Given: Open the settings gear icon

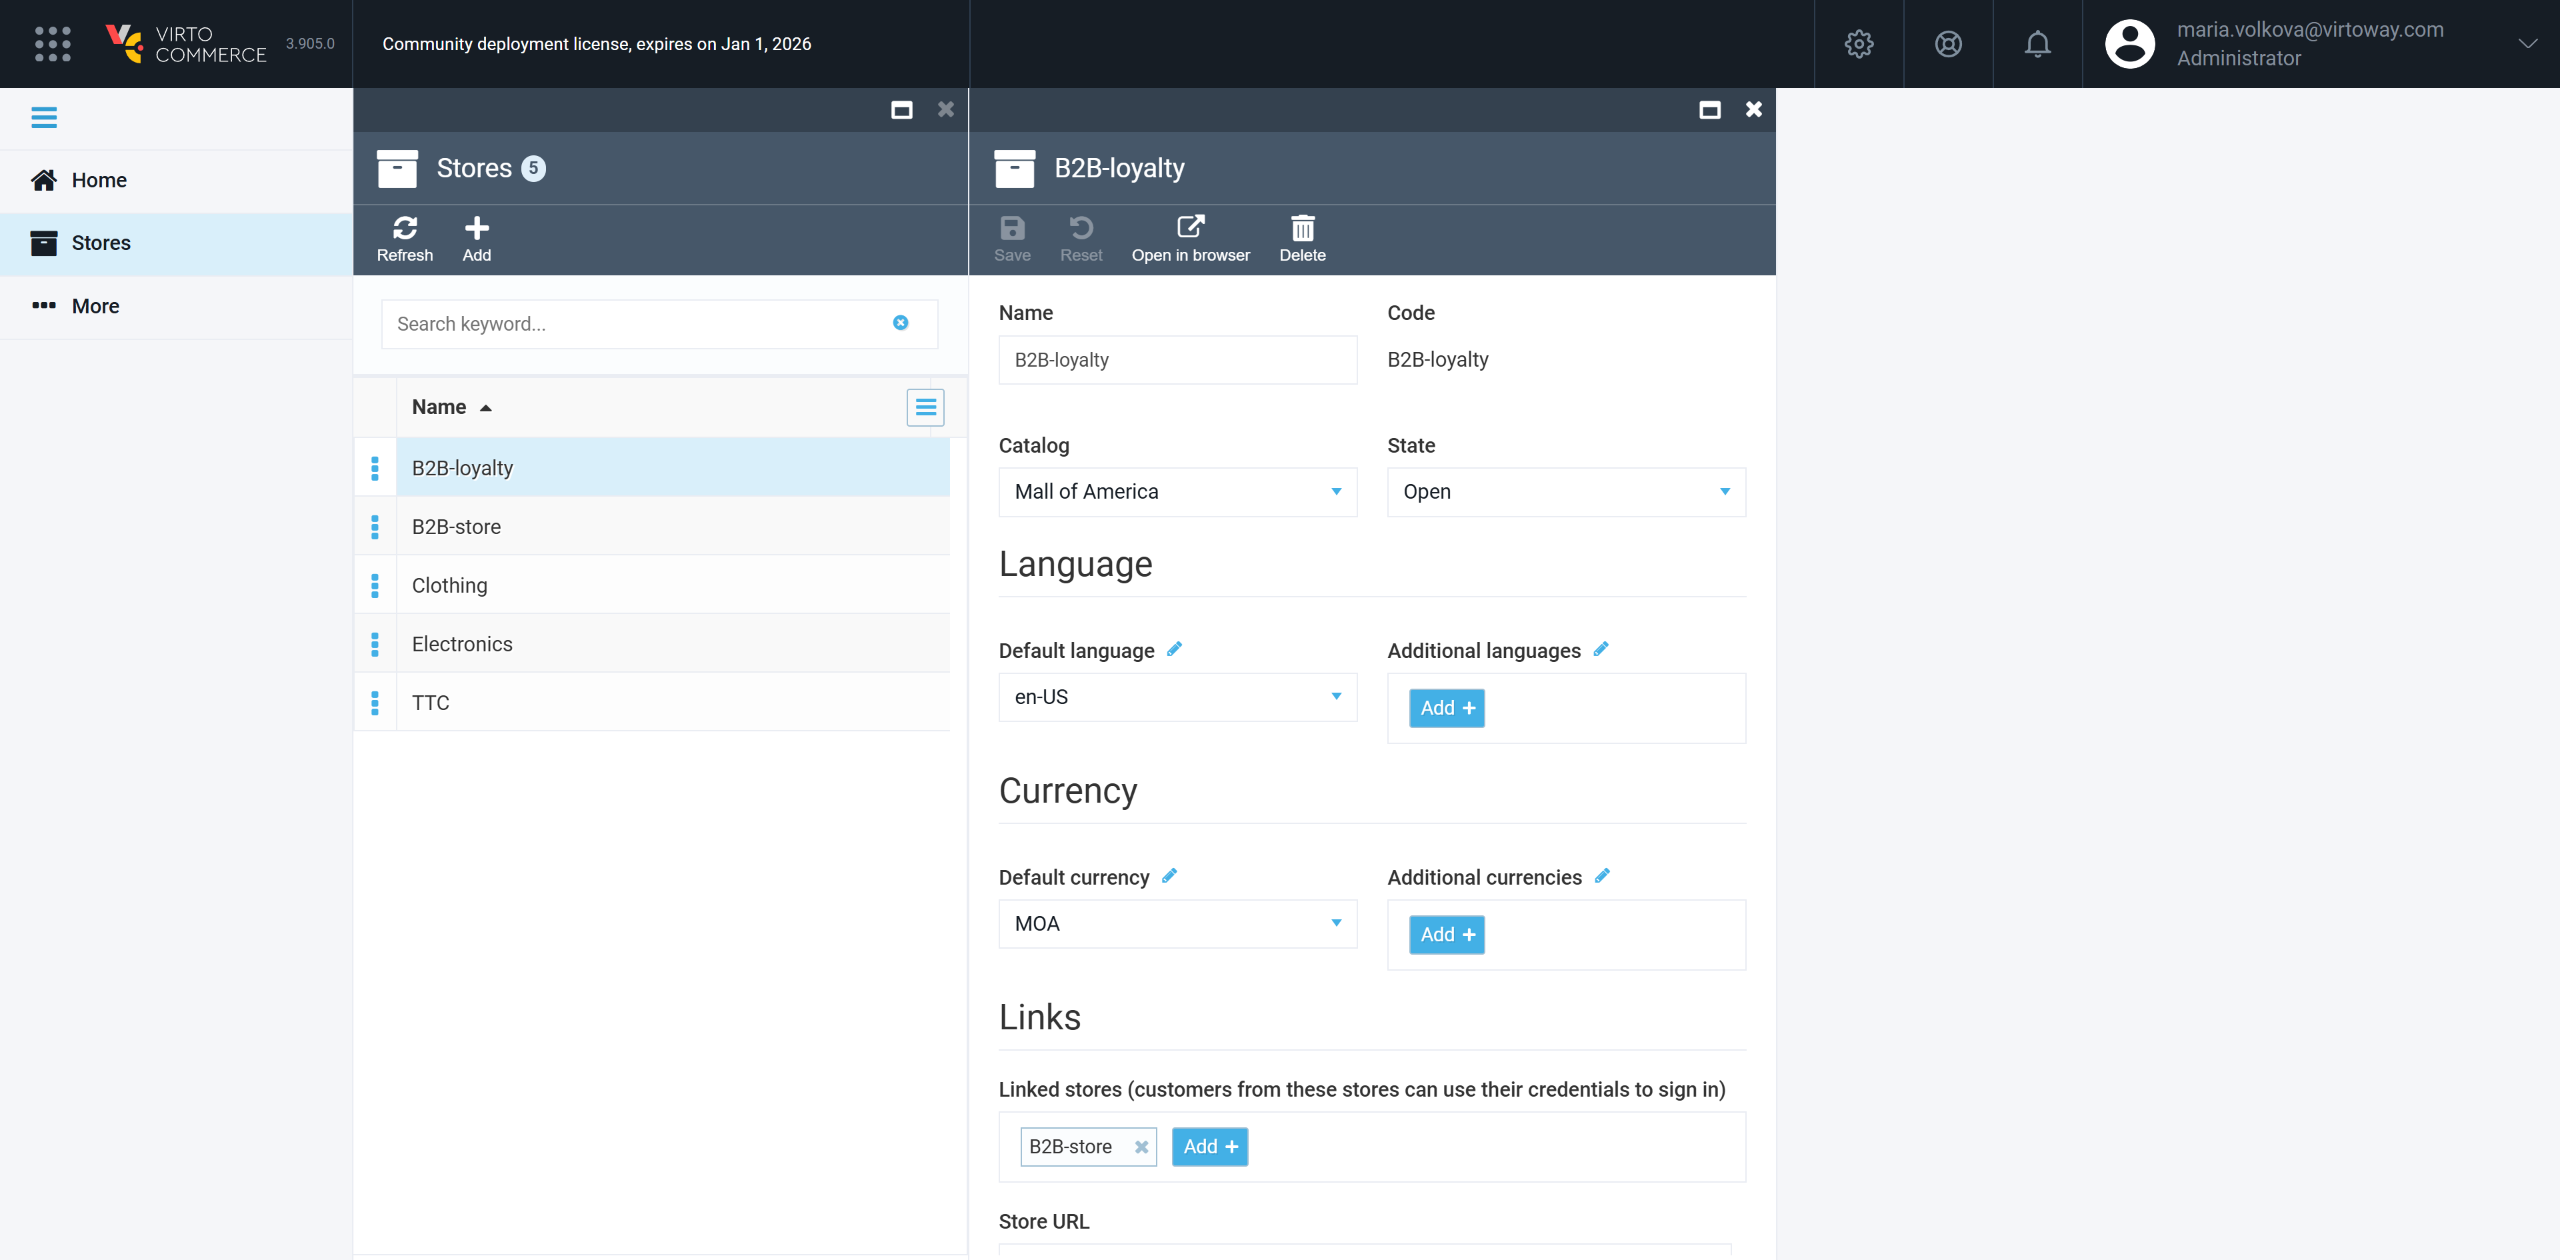Looking at the screenshot, I should 1858,44.
